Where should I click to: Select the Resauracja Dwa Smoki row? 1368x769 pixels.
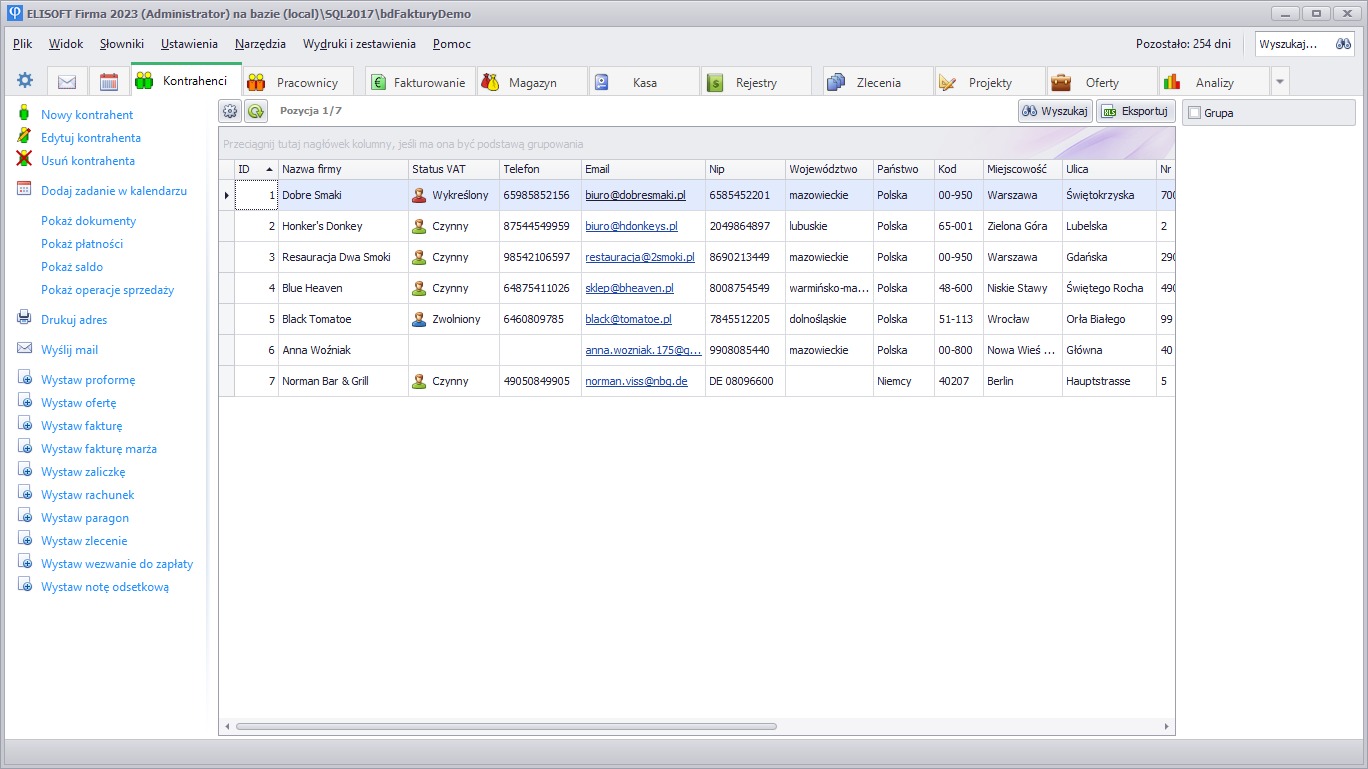tap(696, 257)
